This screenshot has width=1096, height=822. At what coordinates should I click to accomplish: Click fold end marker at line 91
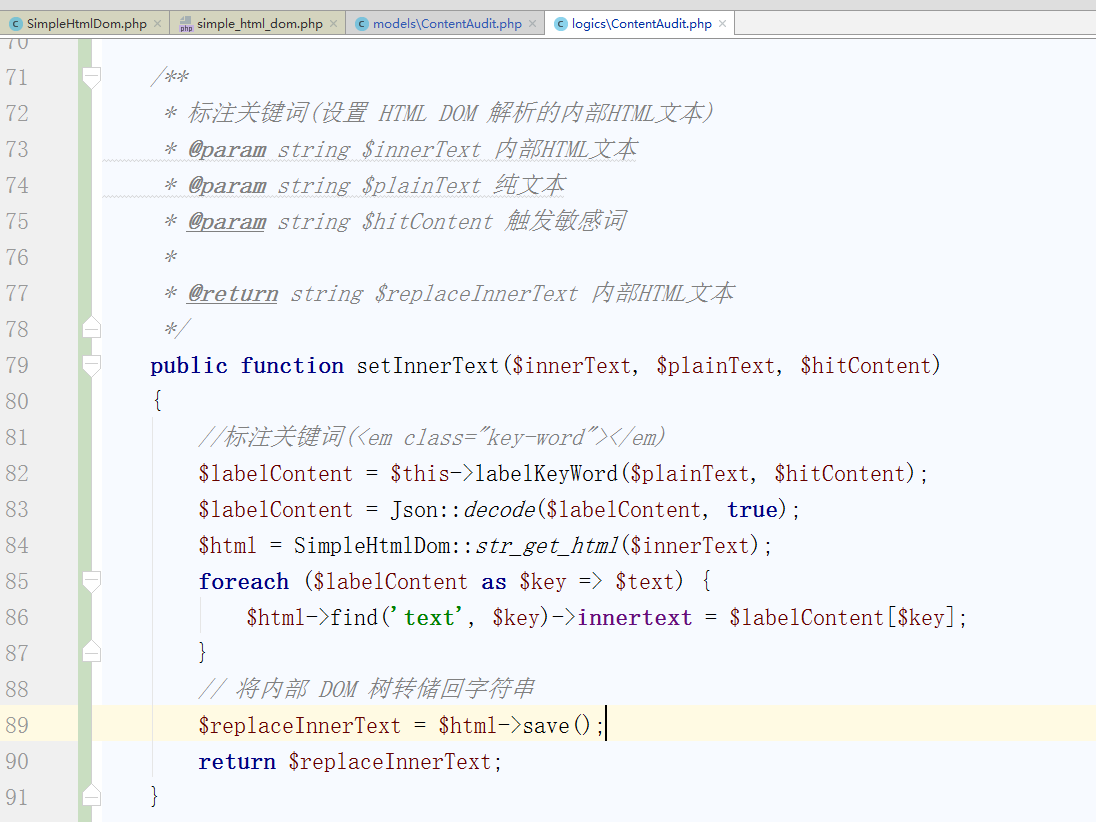(x=92, y=797)
